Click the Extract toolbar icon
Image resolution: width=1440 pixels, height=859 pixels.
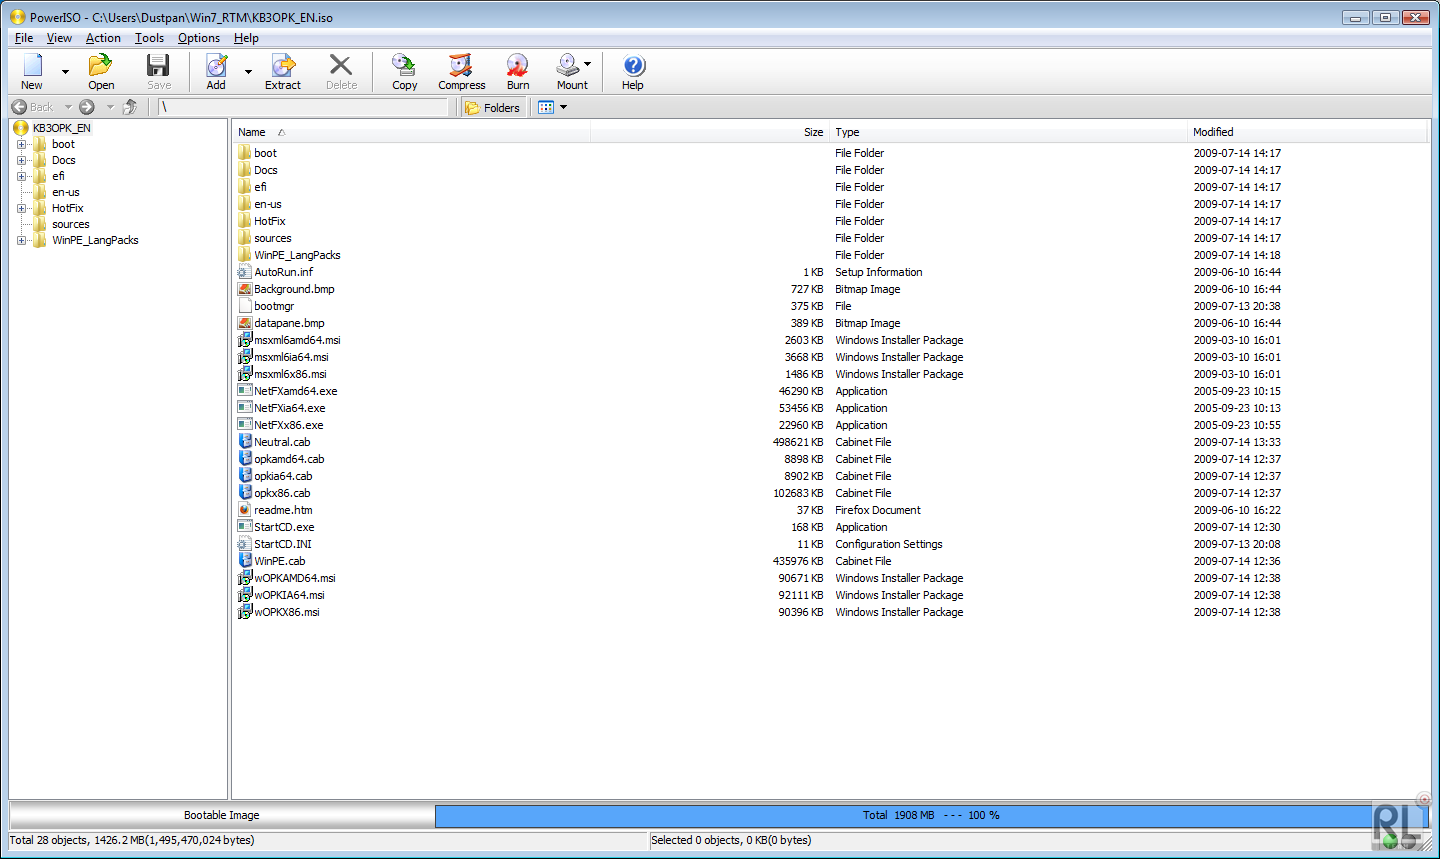(x=283, y=66)
